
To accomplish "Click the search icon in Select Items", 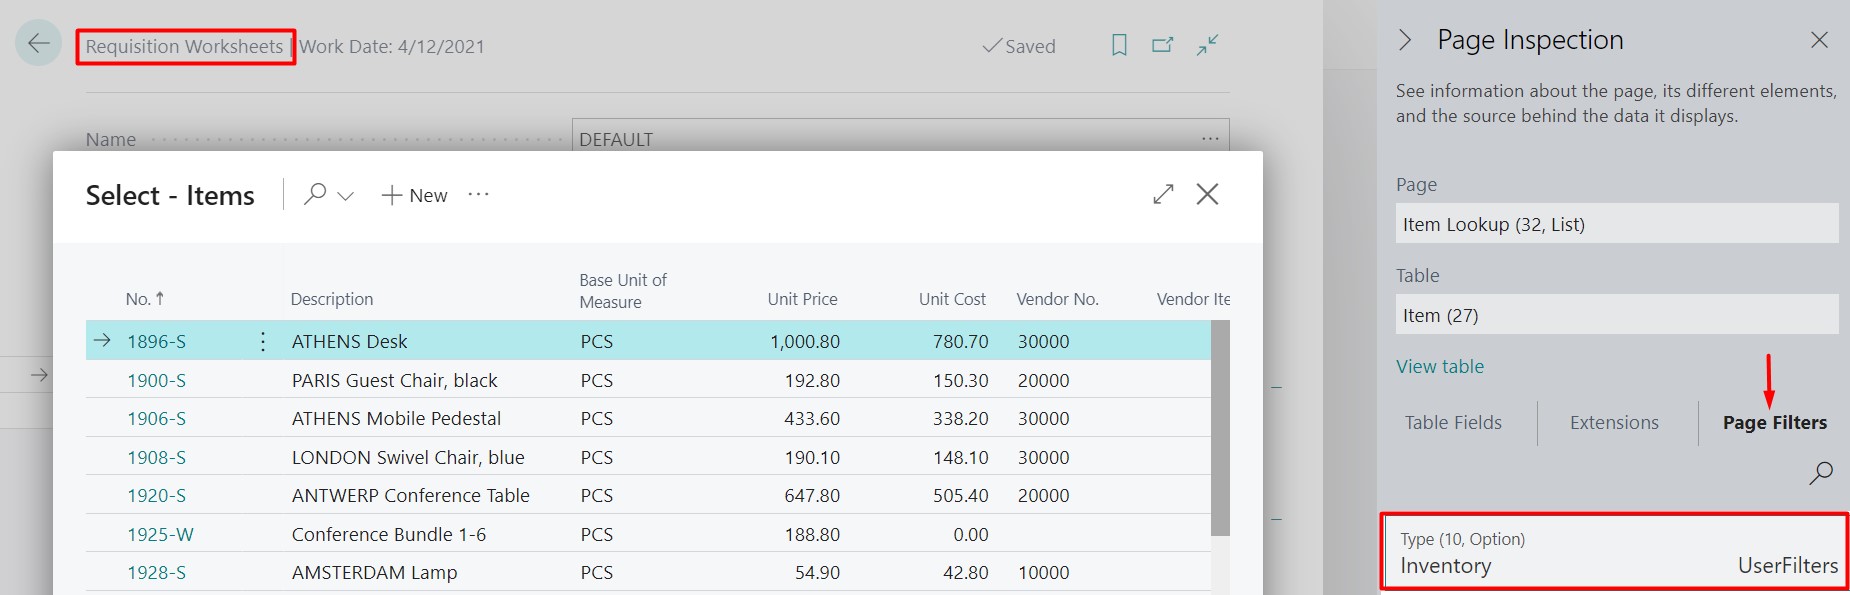I will pyautogui.click(x=315, y=194).
